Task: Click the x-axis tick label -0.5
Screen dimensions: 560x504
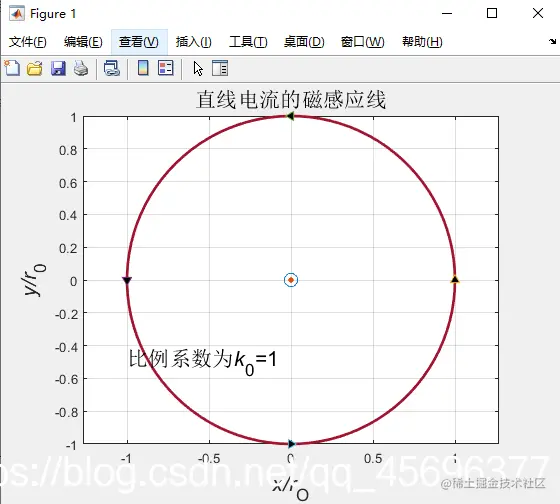Action: [209, 459]
